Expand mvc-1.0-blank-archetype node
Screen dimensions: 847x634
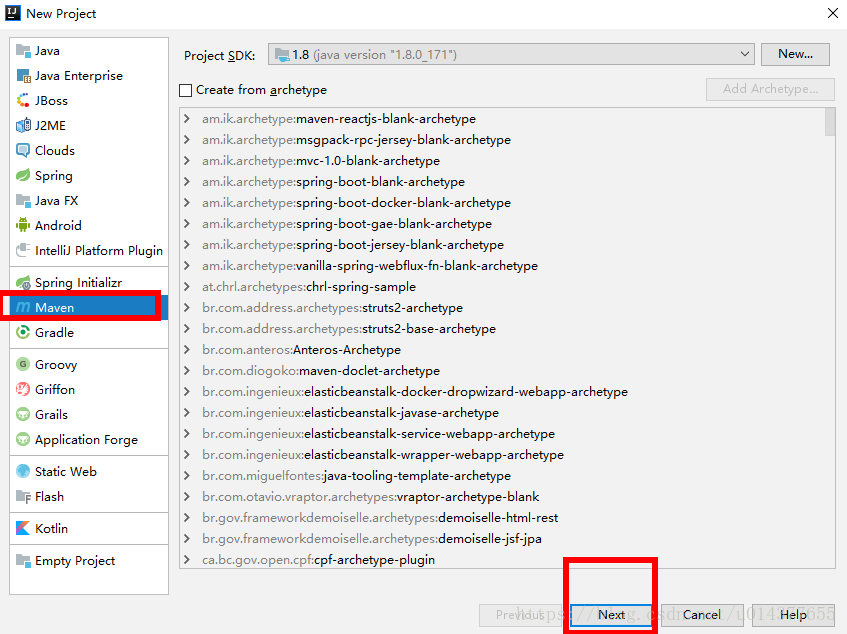[187, 160]
